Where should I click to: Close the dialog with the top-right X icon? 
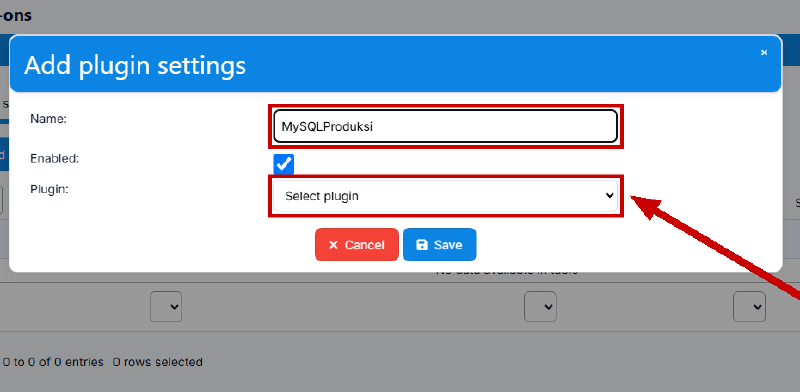[x=764, y=53]
